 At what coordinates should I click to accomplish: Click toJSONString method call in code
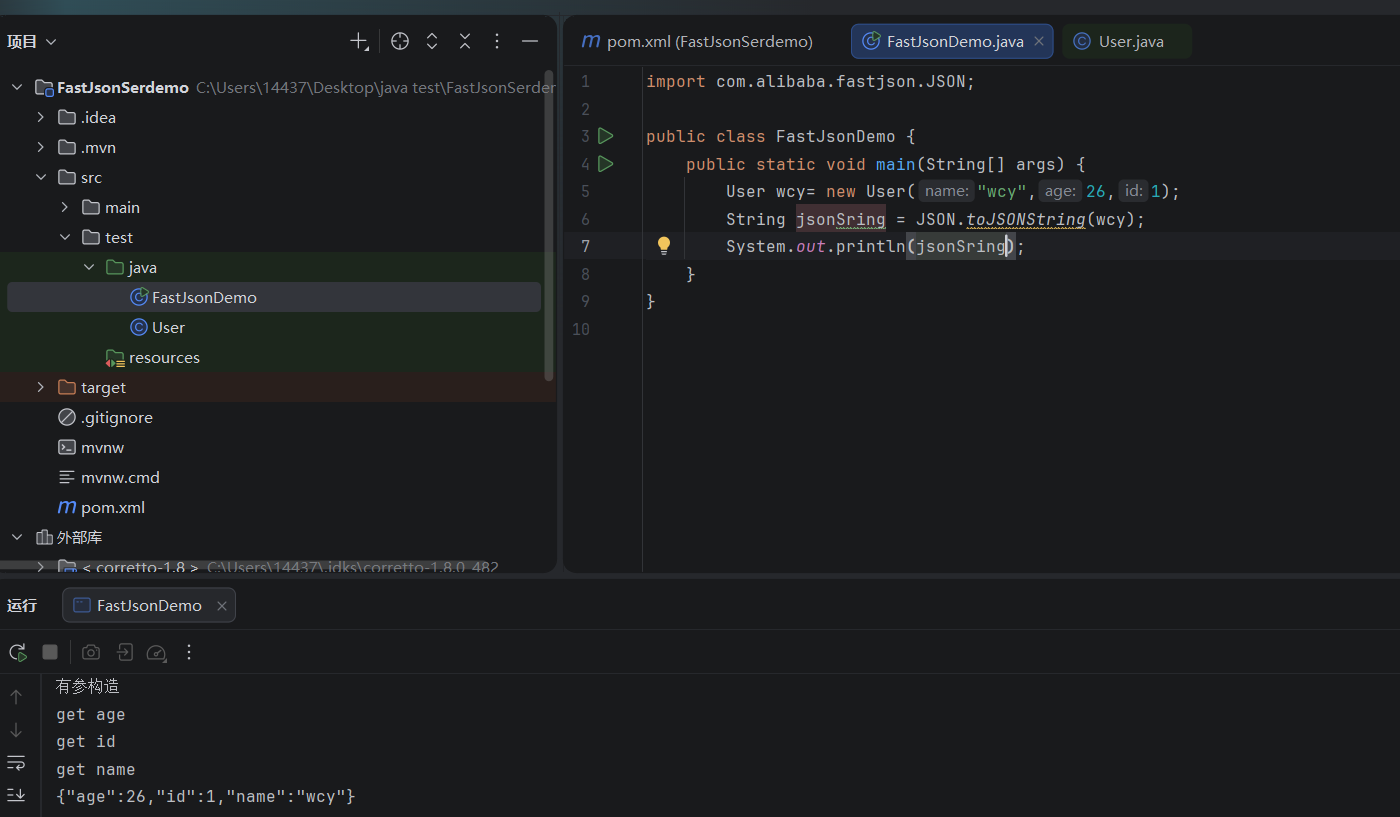tap(1026, 219)
